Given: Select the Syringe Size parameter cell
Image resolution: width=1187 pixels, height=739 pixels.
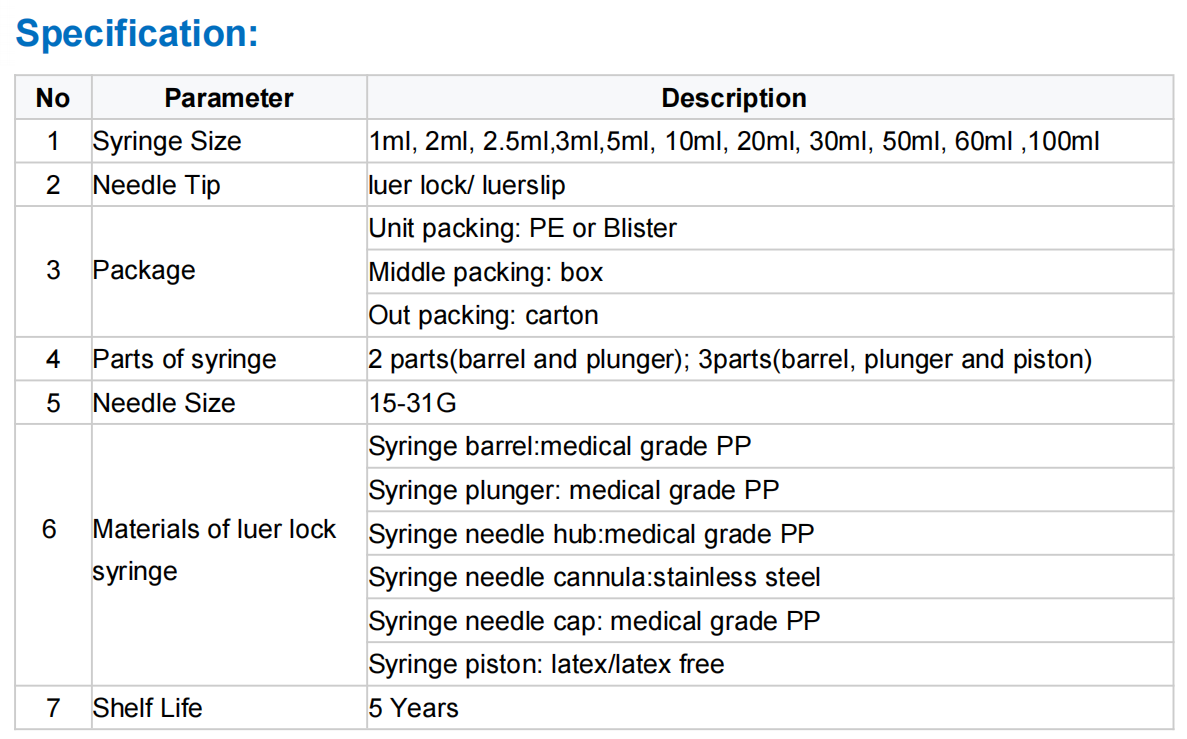Looking at the screenshot, I should (229, 142).
